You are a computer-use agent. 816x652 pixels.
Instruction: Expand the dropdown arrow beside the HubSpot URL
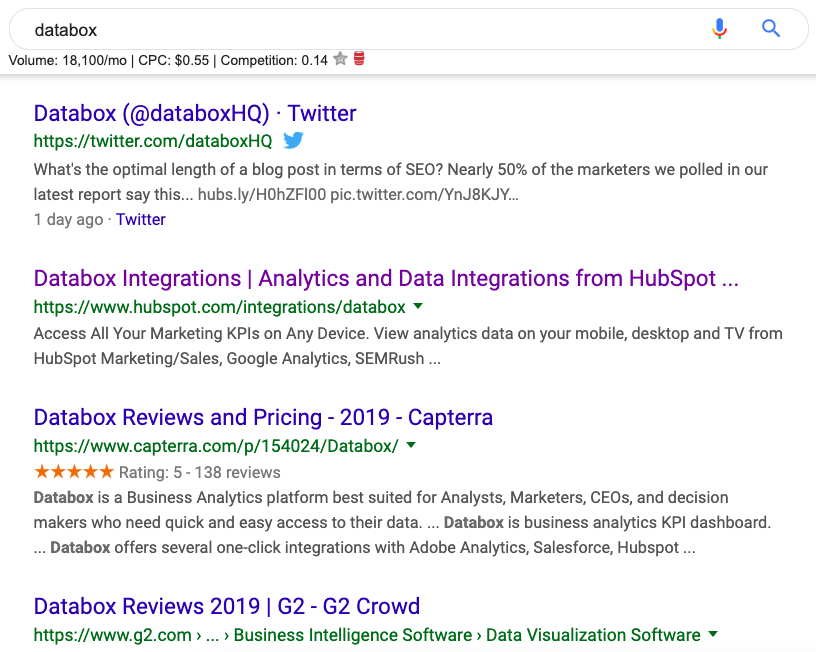click(418, 306)
